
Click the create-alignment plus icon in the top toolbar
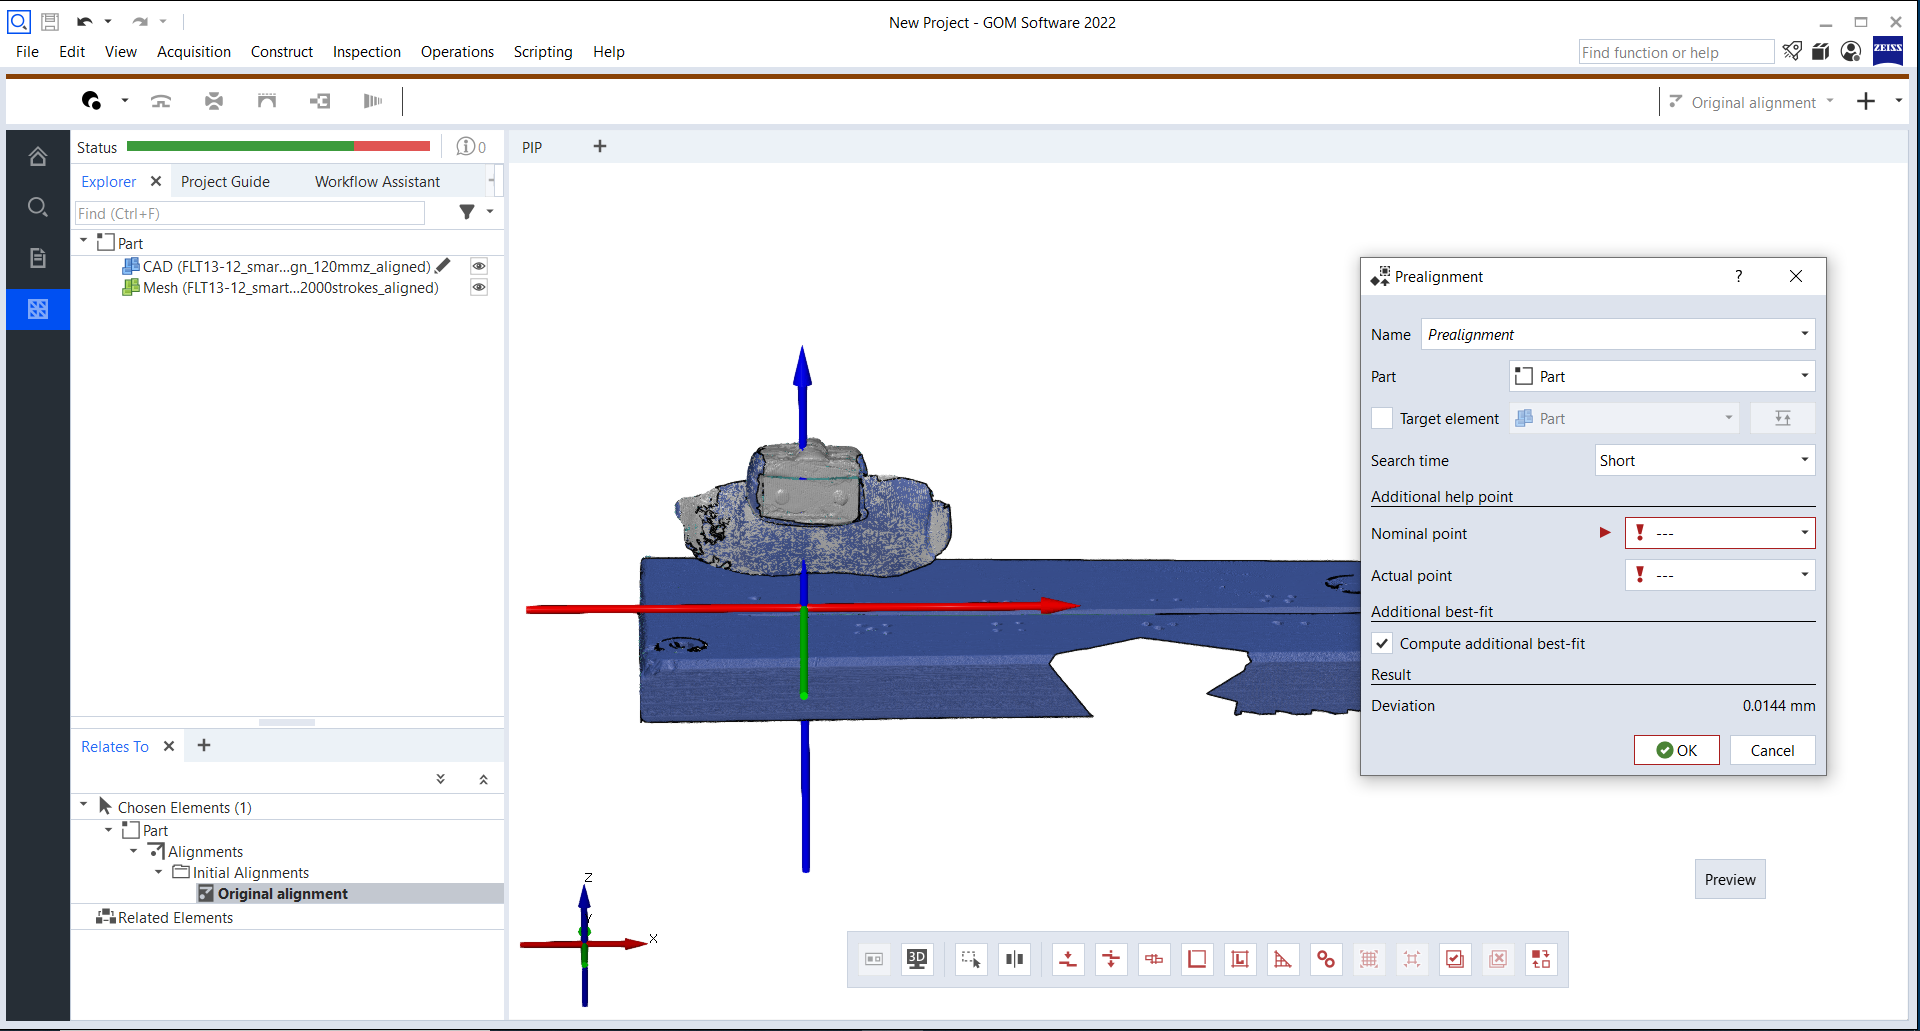1866,101
